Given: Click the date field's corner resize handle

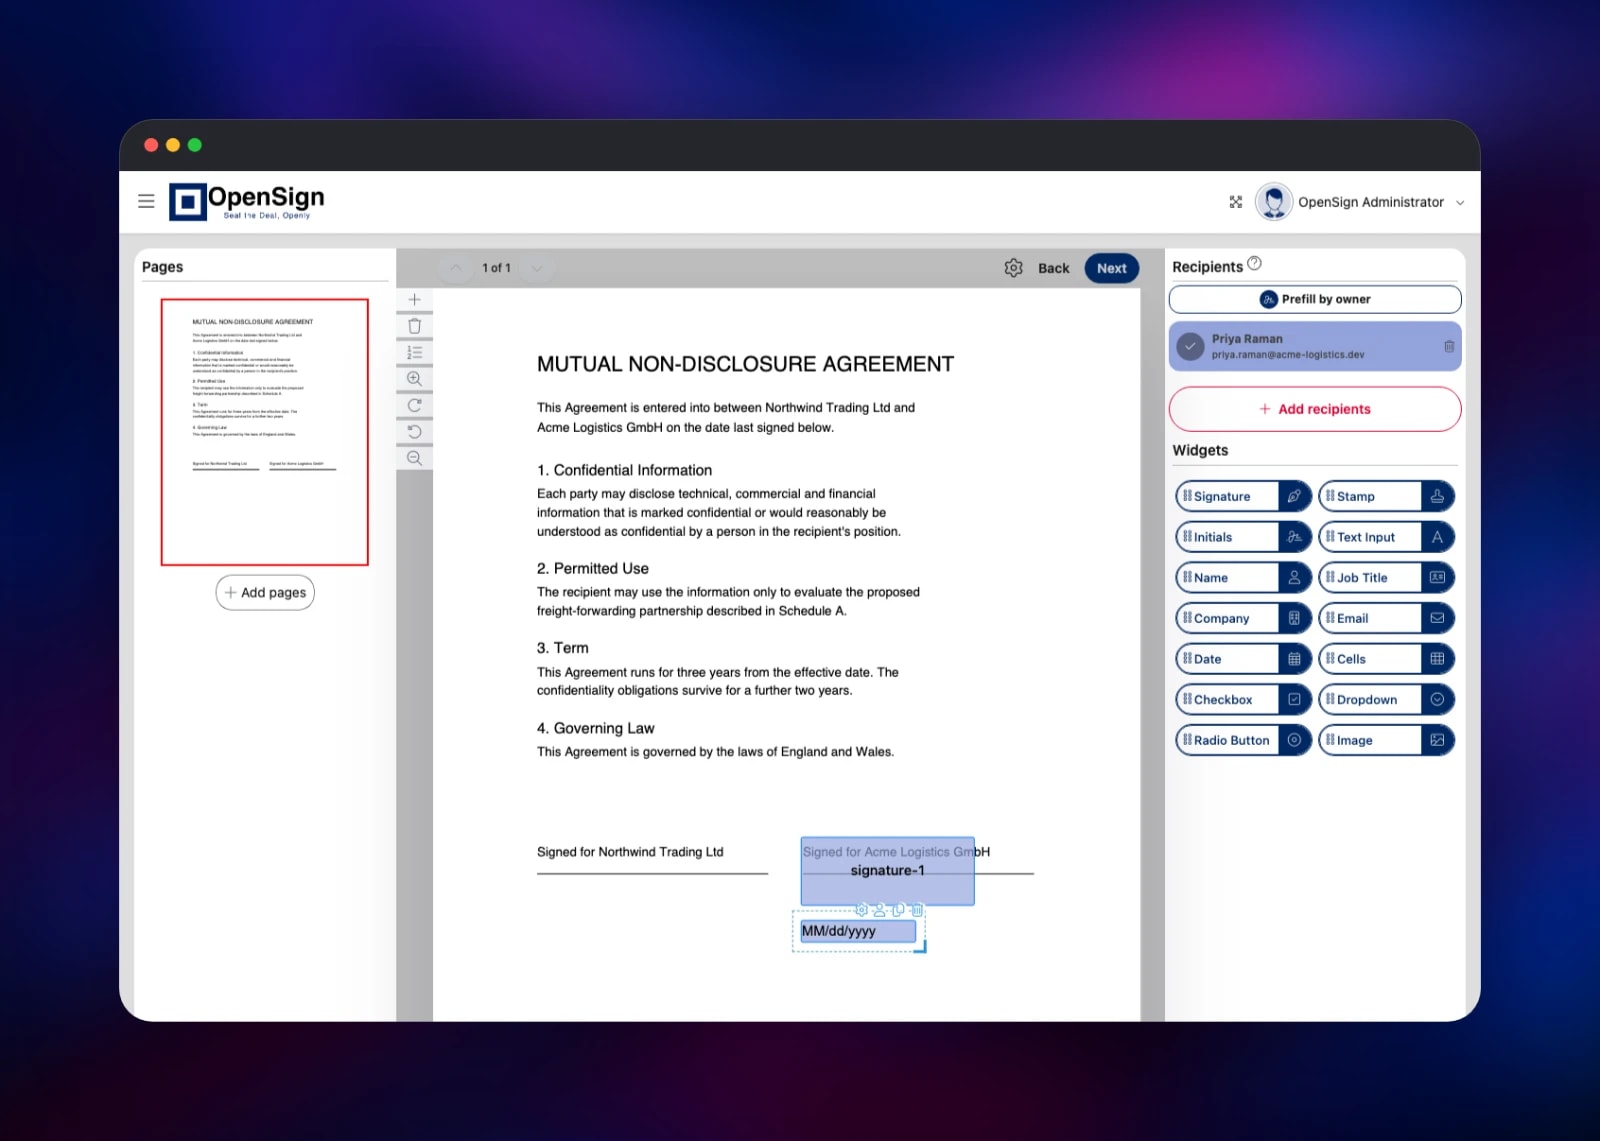Looking at the screenshot, I should click(921, 948).
